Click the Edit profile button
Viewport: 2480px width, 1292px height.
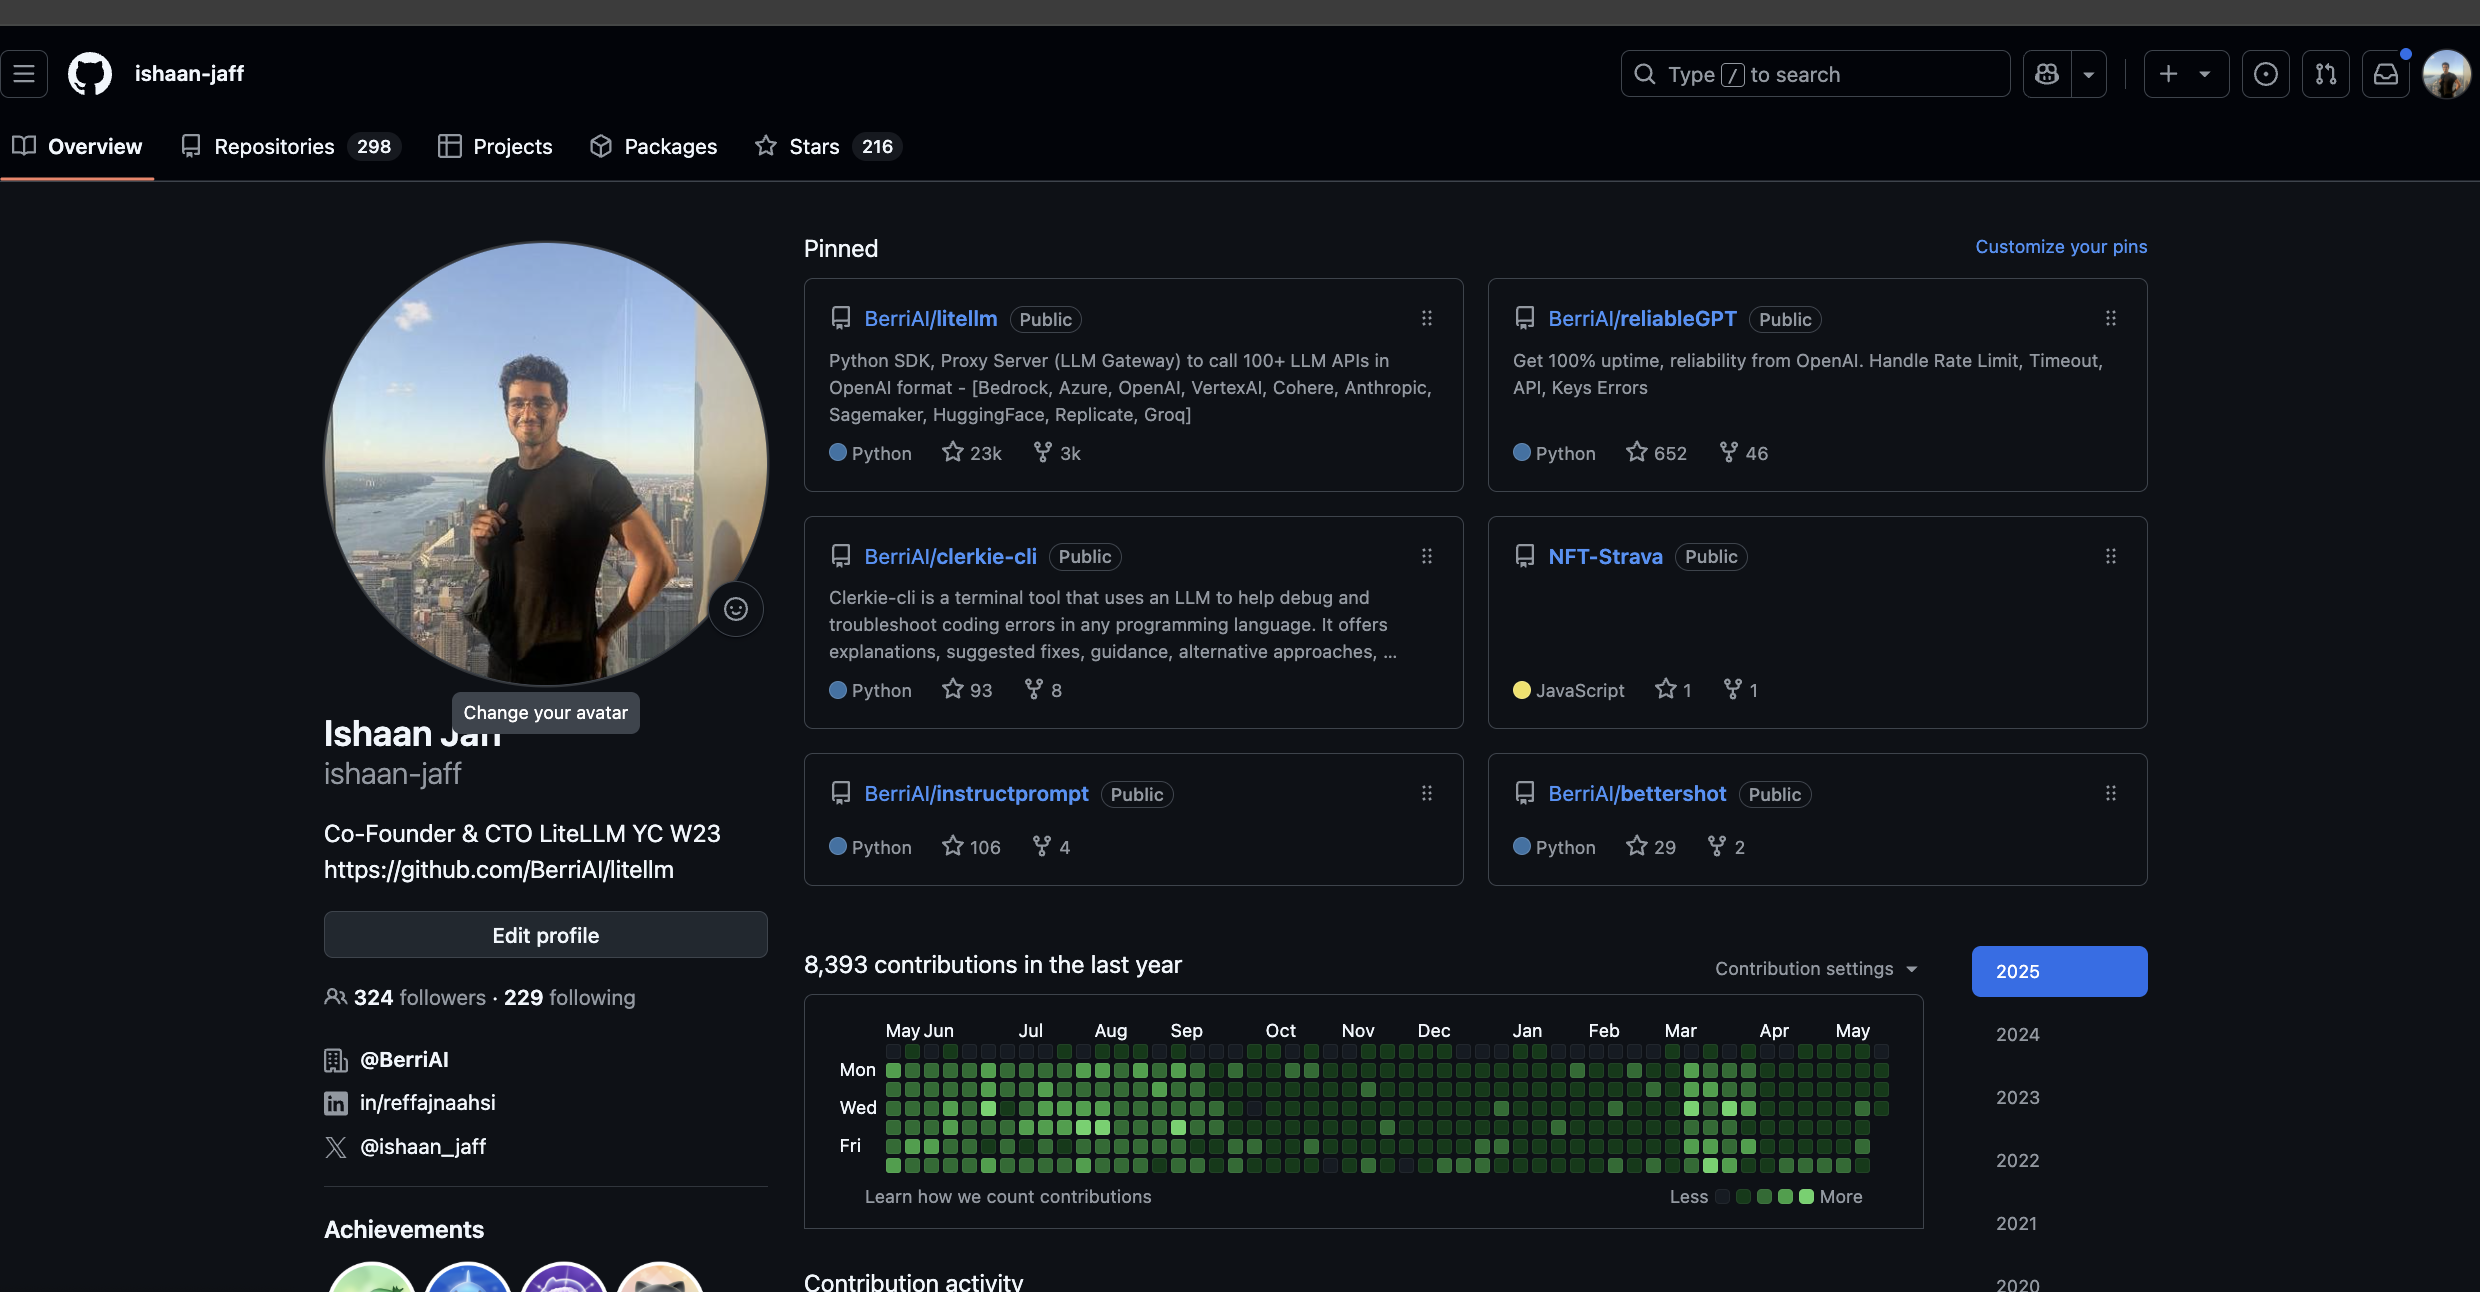pos(545,934)
